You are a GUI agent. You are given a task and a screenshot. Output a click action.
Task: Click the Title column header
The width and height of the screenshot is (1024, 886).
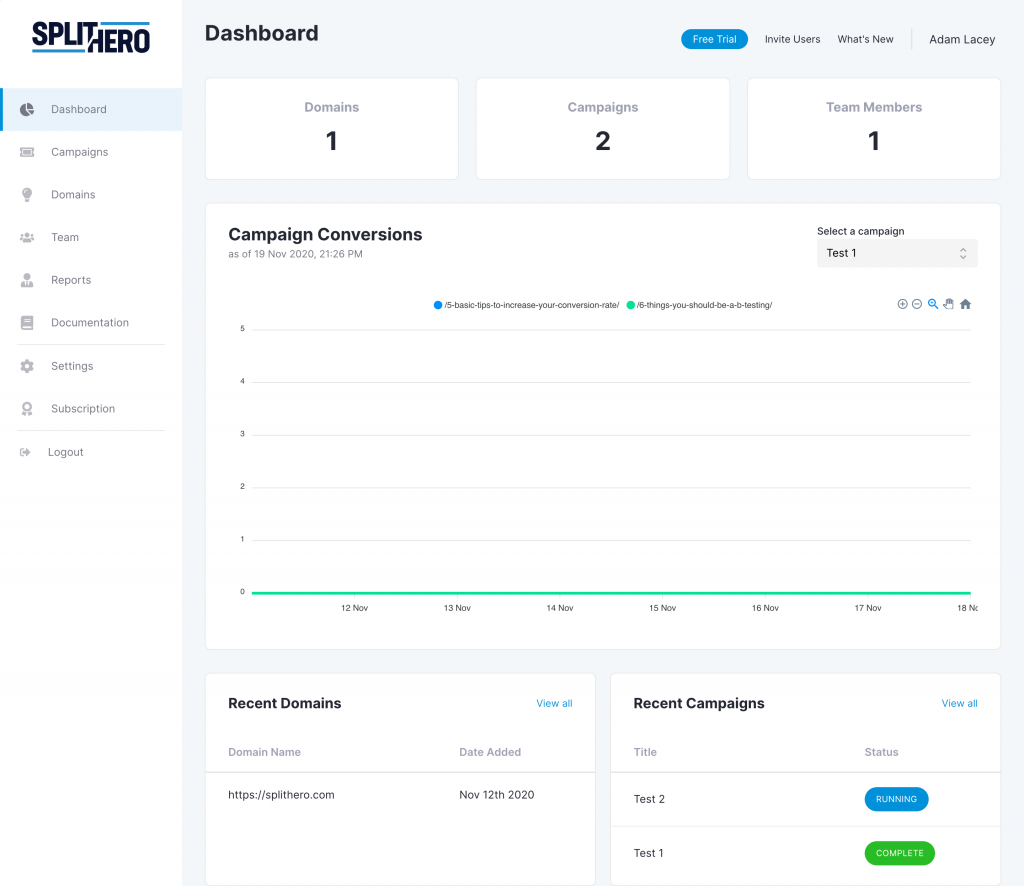point(645,752)
